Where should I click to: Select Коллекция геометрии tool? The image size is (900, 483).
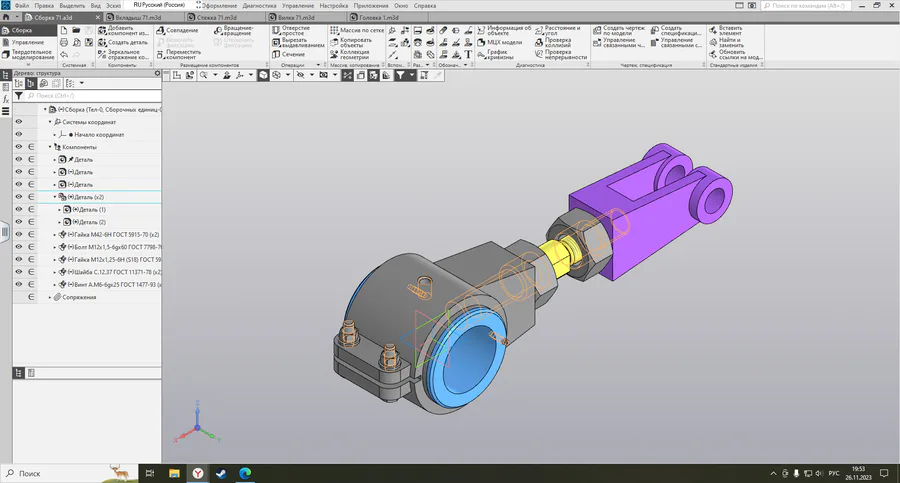click(x=350, y=55)
